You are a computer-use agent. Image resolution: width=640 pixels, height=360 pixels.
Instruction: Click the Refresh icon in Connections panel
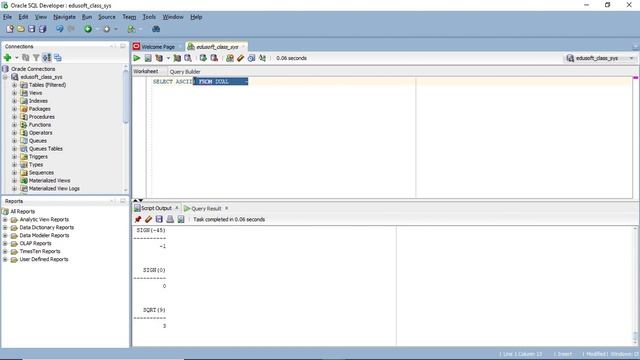(x=26, y=58)
